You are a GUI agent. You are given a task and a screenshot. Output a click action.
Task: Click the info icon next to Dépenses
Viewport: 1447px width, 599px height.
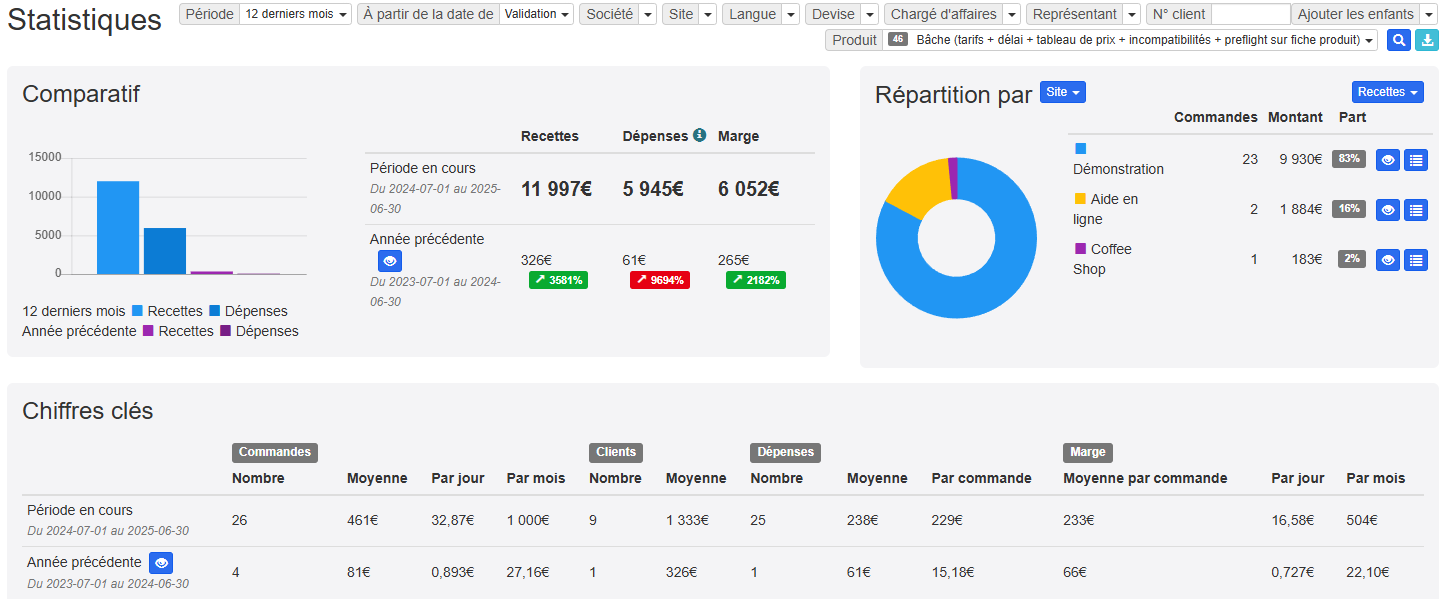coord(699,135)
